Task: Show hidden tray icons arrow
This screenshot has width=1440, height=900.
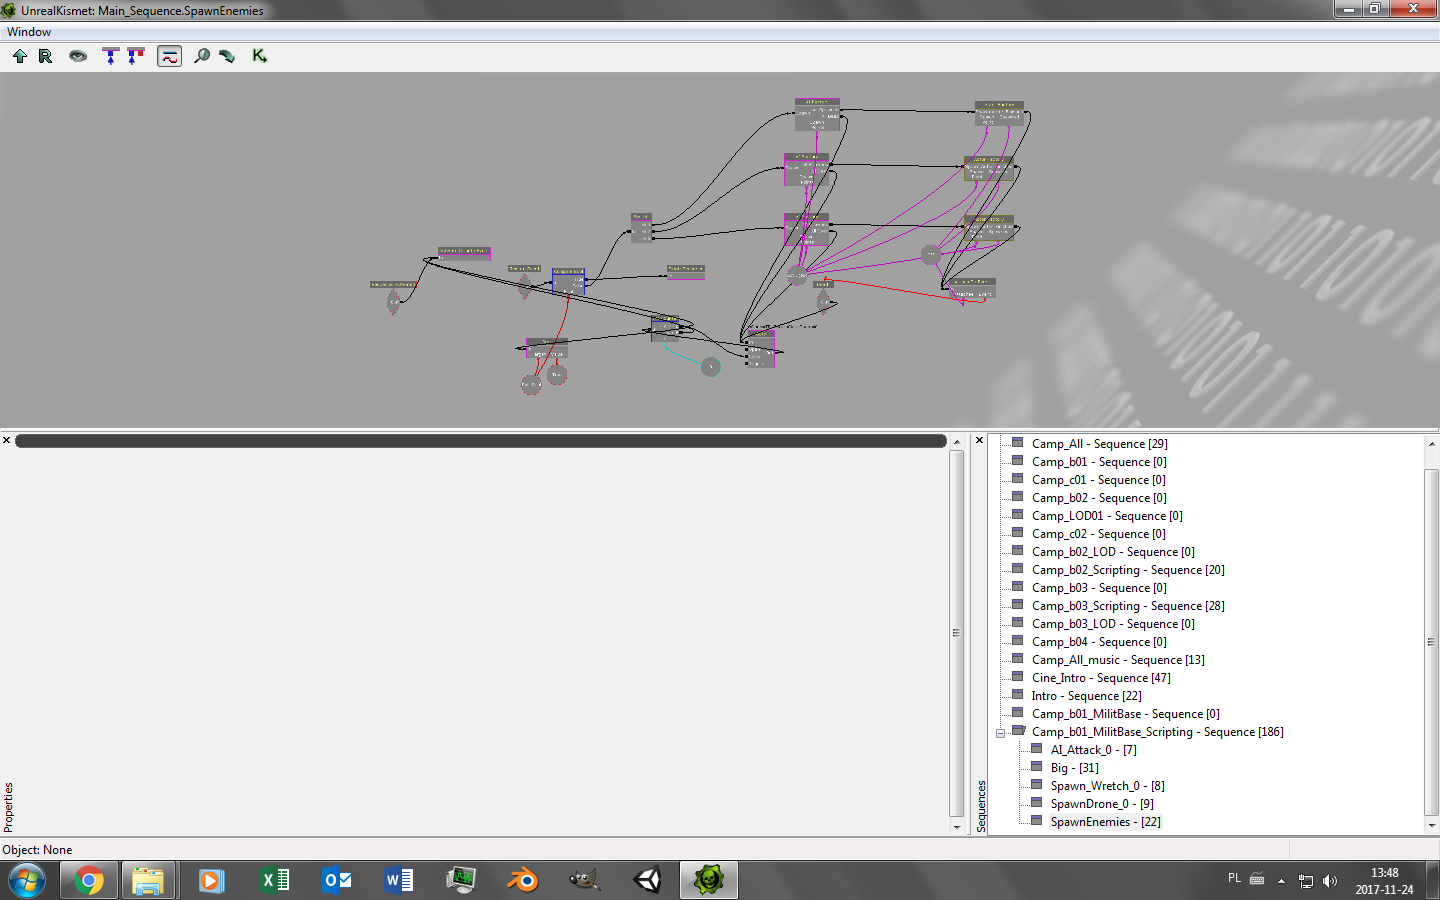Action: coord(1281,881)
